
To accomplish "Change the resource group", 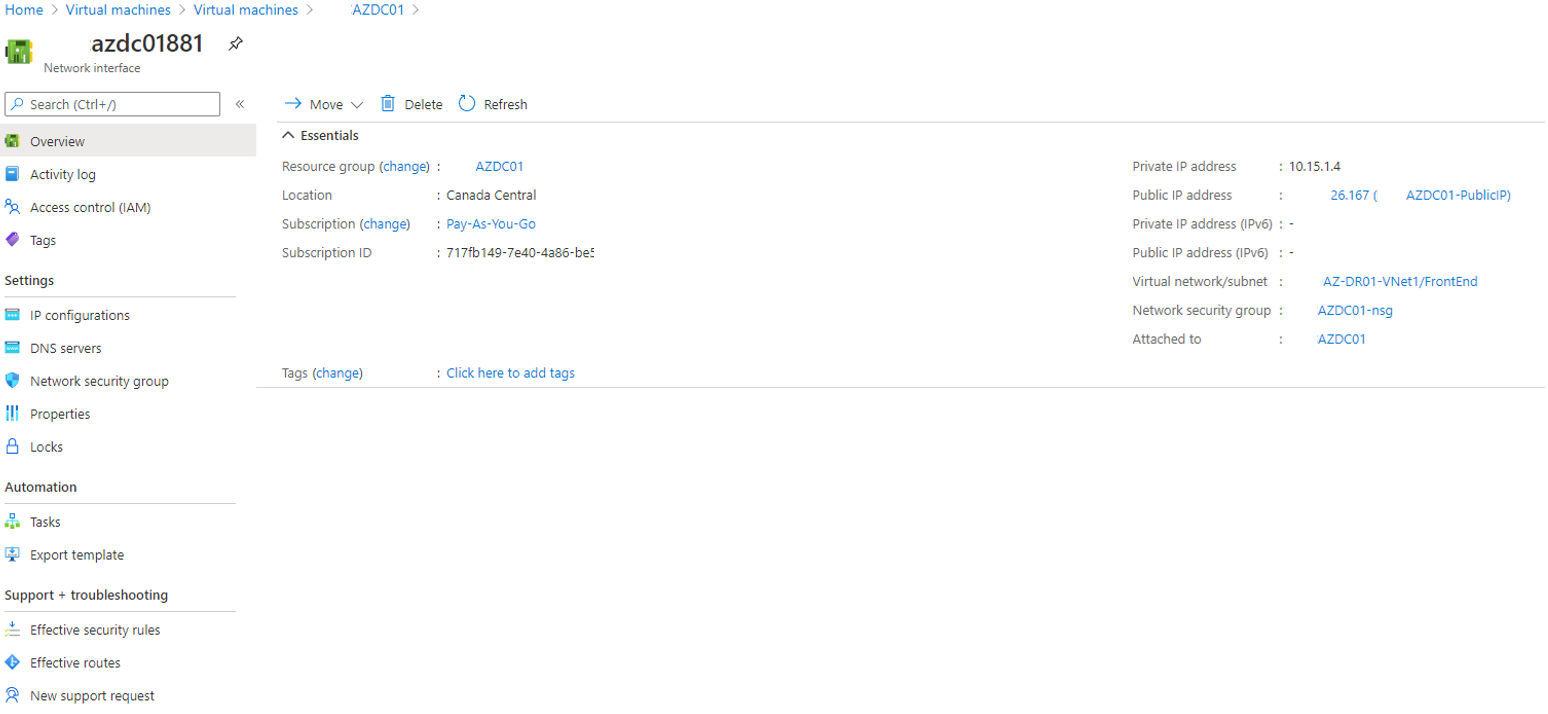I will point(406,167).
